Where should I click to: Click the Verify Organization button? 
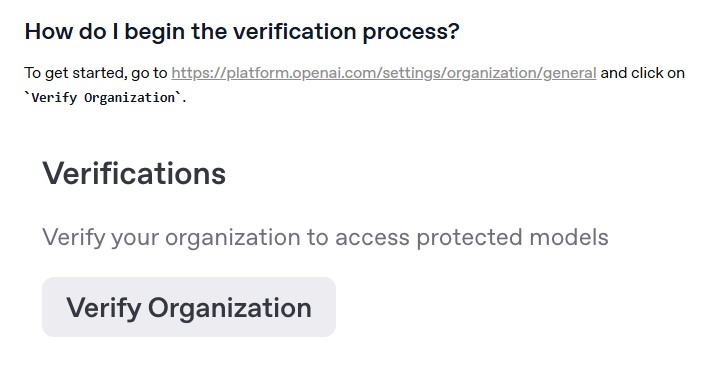click(x=189, y=307)
